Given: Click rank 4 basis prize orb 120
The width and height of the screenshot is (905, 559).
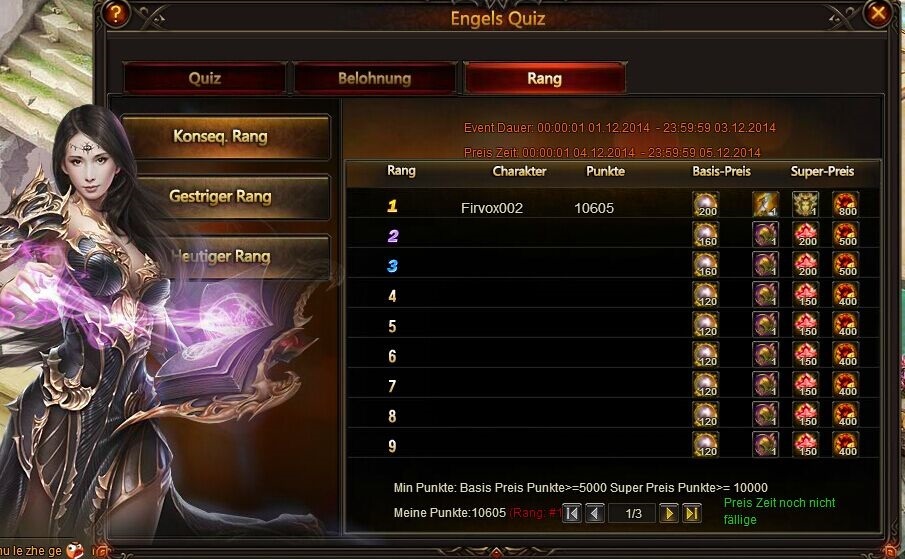Looking at the screenshot, I should click(x=705, y=294).
